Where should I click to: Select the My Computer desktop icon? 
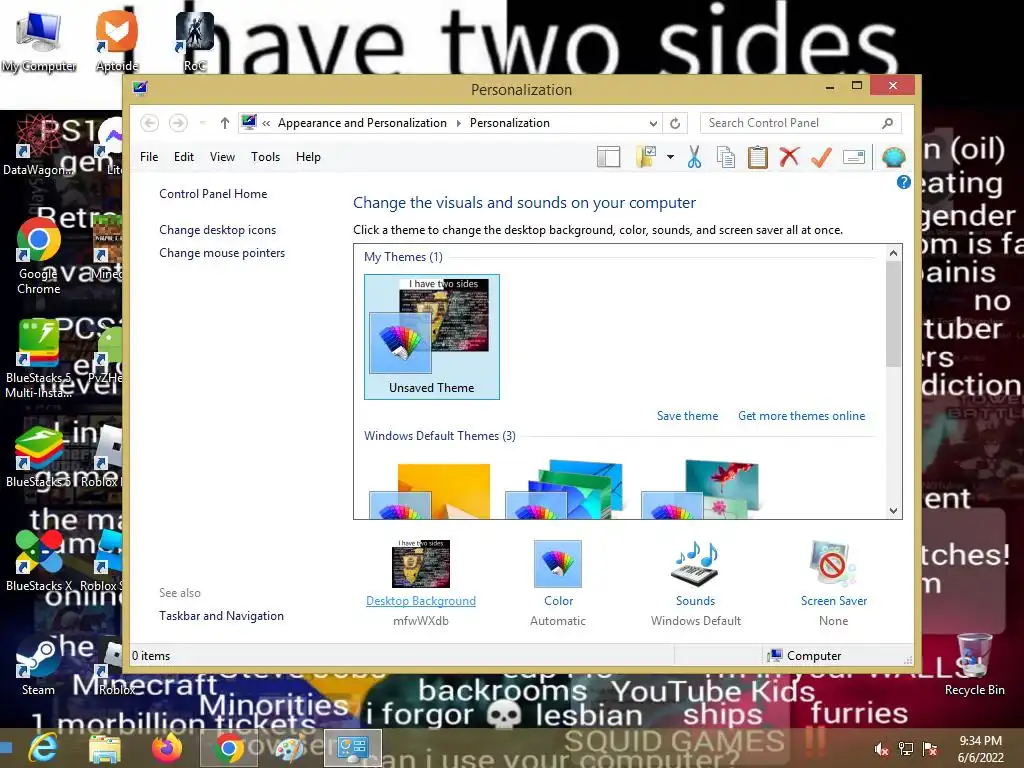pyautogui.click(x=39, y=42)
